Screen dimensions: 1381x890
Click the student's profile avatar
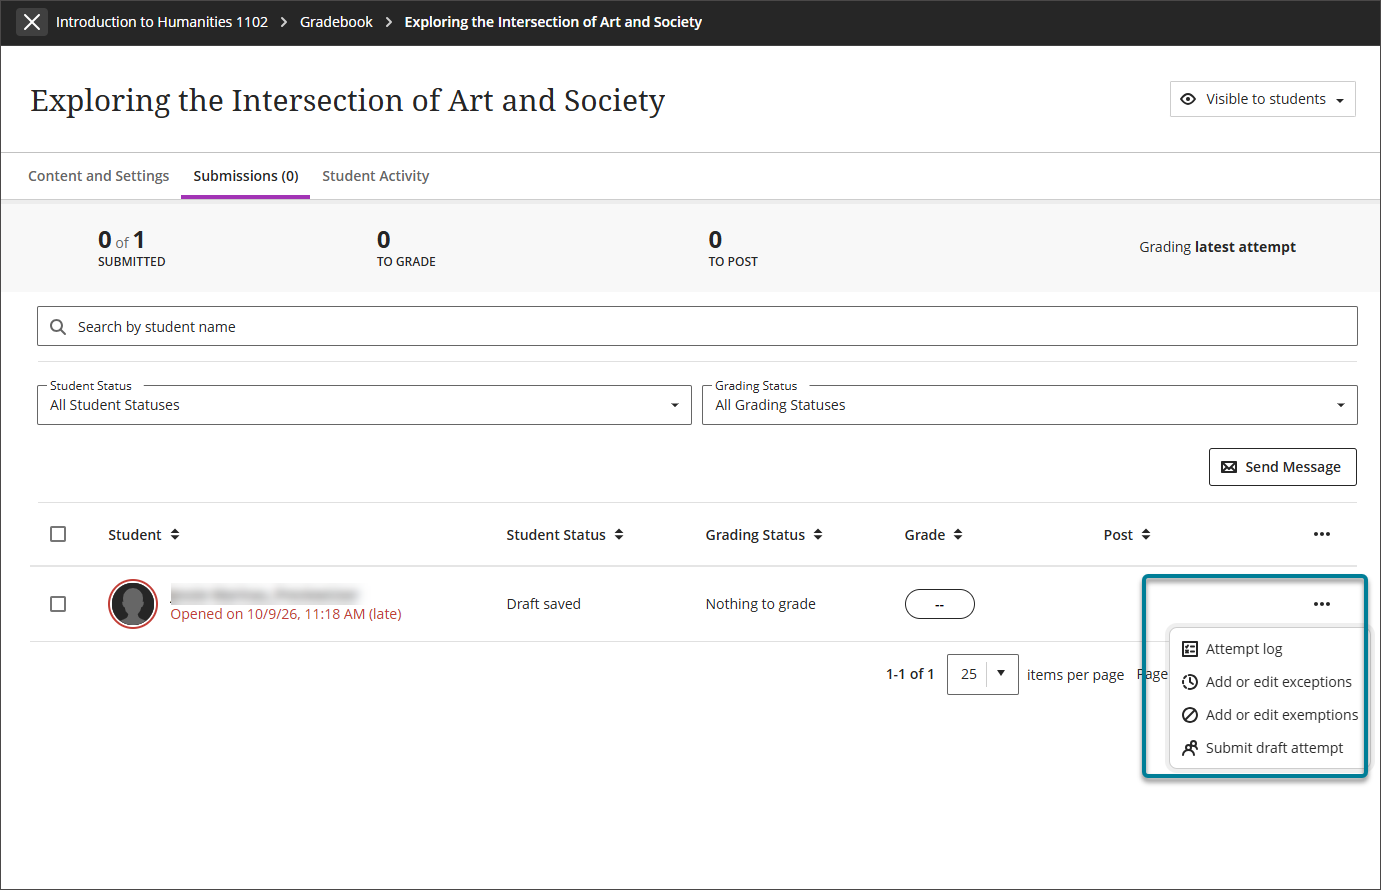[x=133, y=604]
